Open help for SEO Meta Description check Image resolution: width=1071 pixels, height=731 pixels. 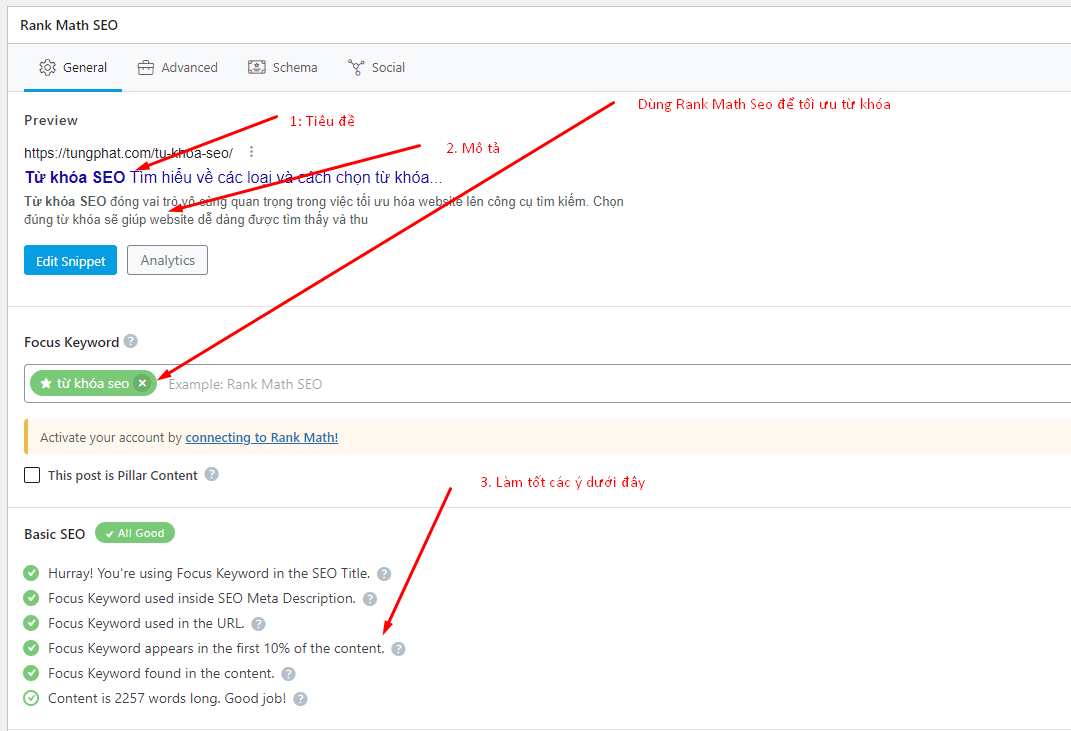click(370, 599)
